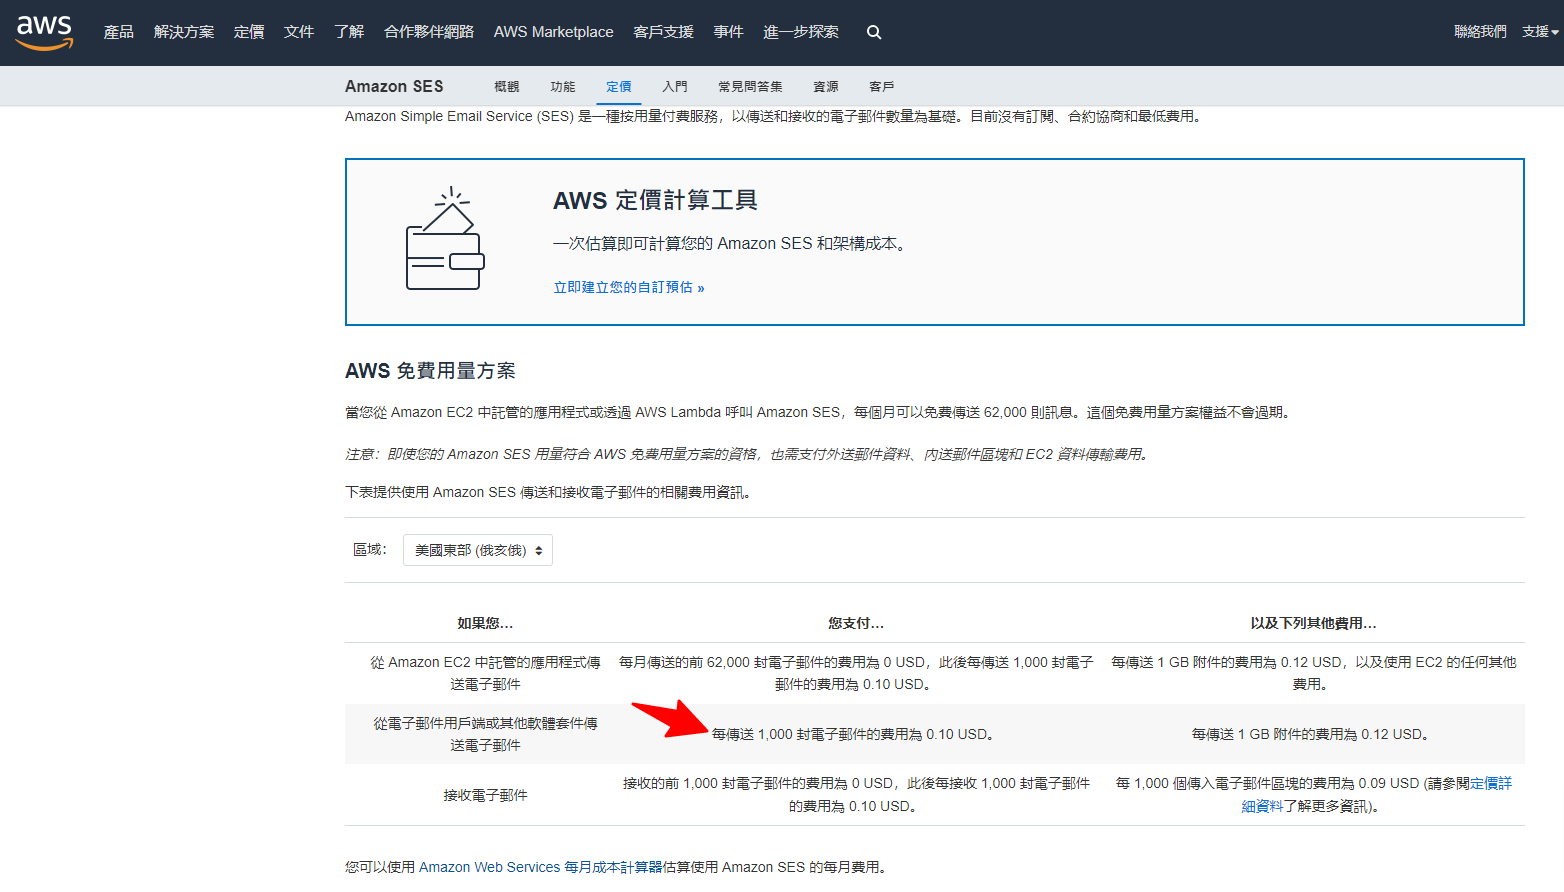The image size is (1564, 892).
Task: Click the 您支付… column header
Action: (856, 623)
